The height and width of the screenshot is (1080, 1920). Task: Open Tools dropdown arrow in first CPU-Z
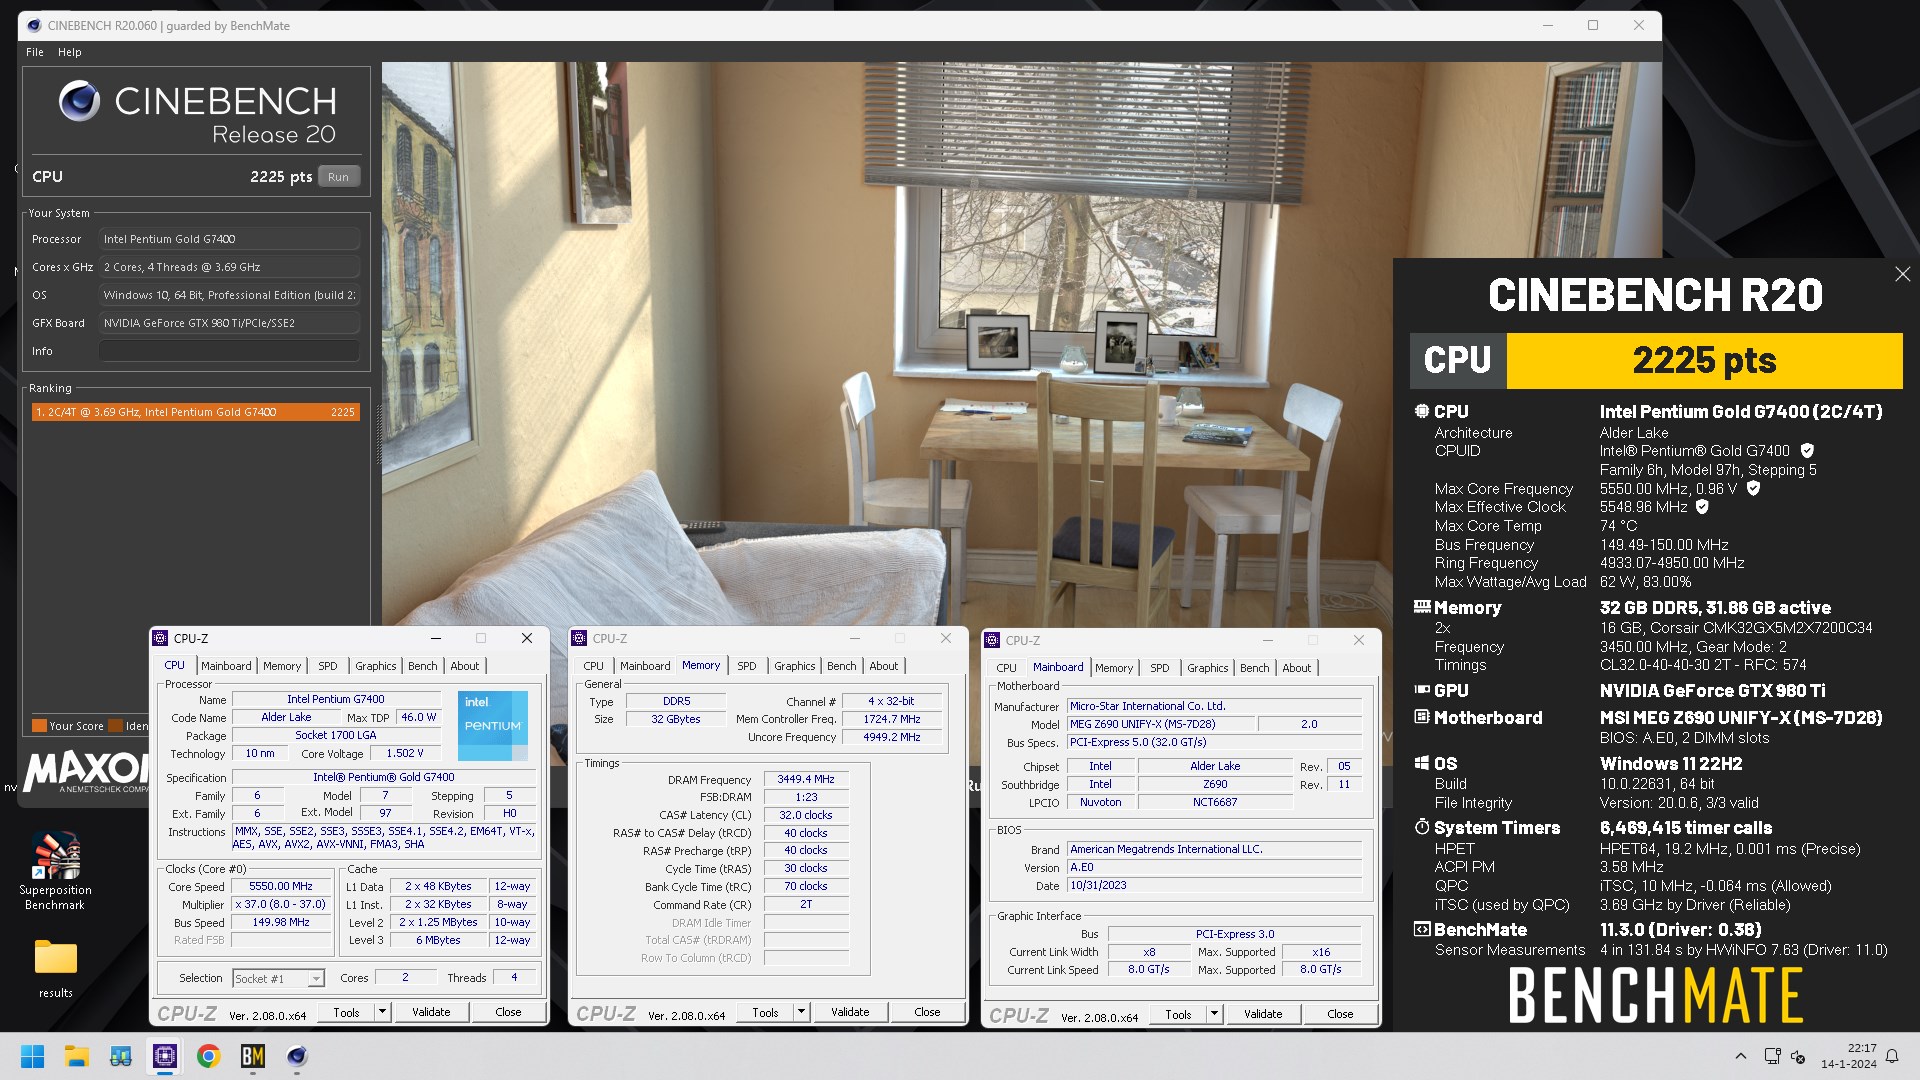tap(382, 1012)
